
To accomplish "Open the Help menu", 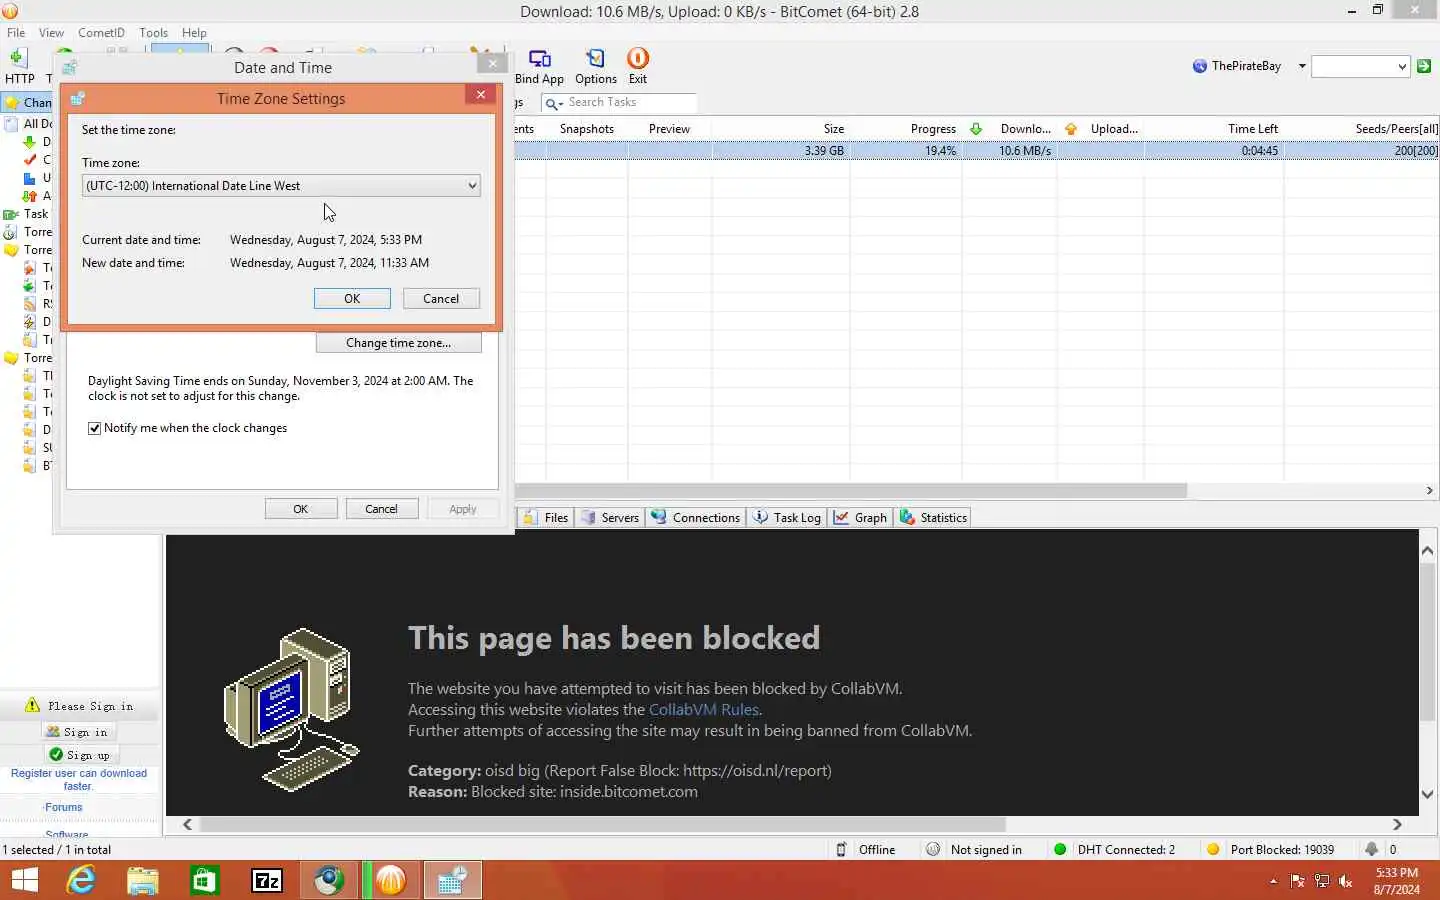I will coord(194,32).
